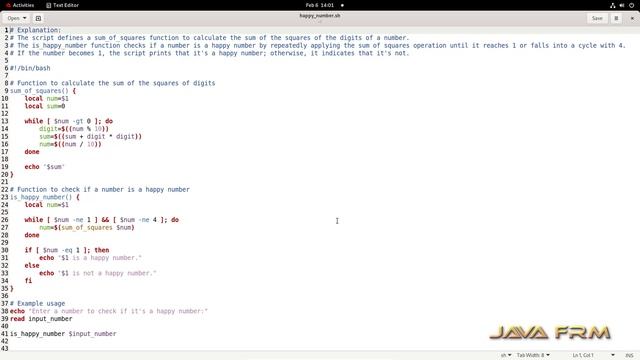Click the '#!/bin/bash' shebang line
640x360 pixels.
(x=30, y=68)
